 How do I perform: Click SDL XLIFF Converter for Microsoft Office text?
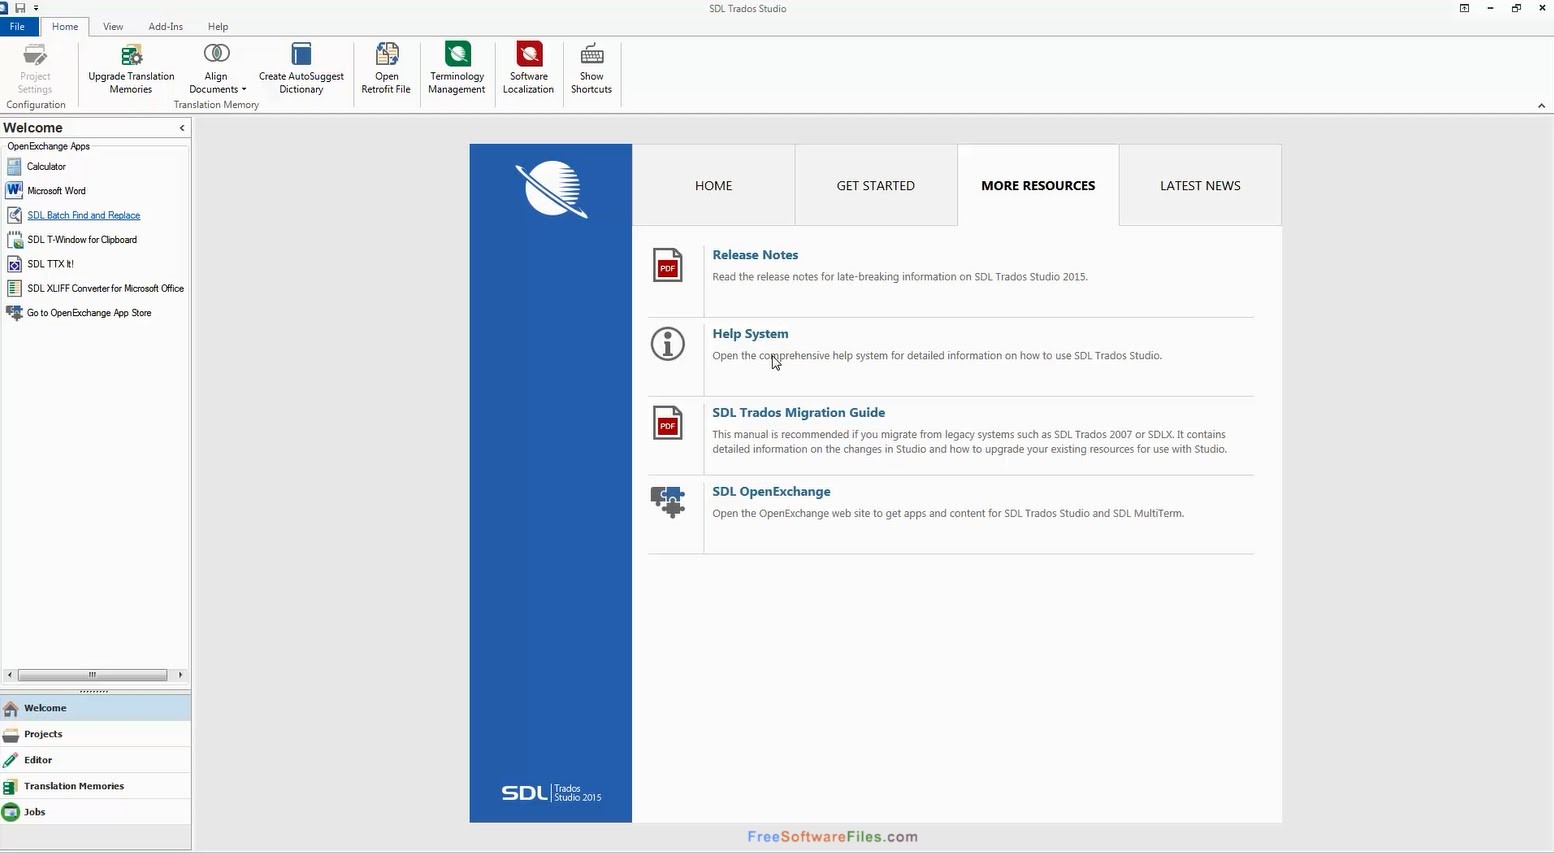pos(105,288)
